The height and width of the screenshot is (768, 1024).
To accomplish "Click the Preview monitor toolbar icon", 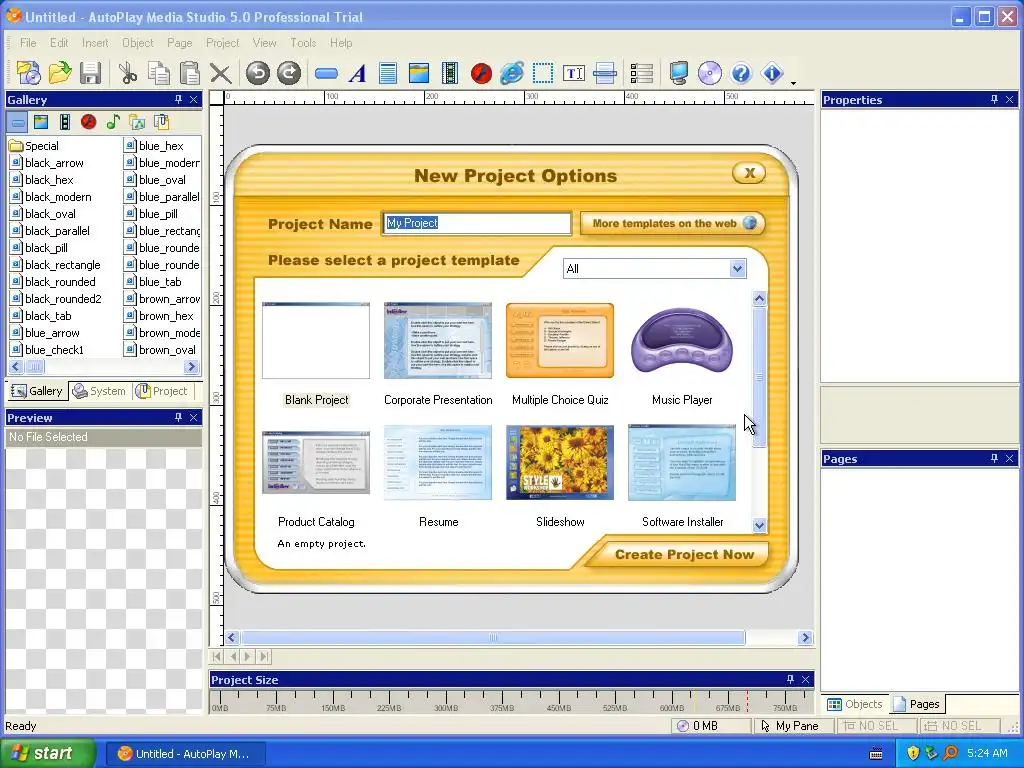I will coord(679,73).
